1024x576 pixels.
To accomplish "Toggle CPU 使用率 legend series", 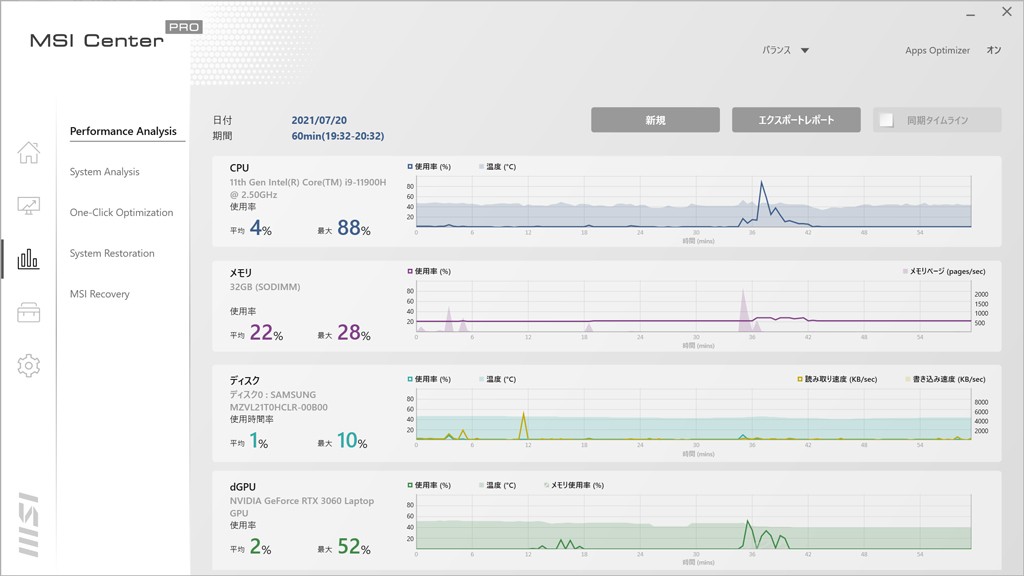I will (410, 167).
